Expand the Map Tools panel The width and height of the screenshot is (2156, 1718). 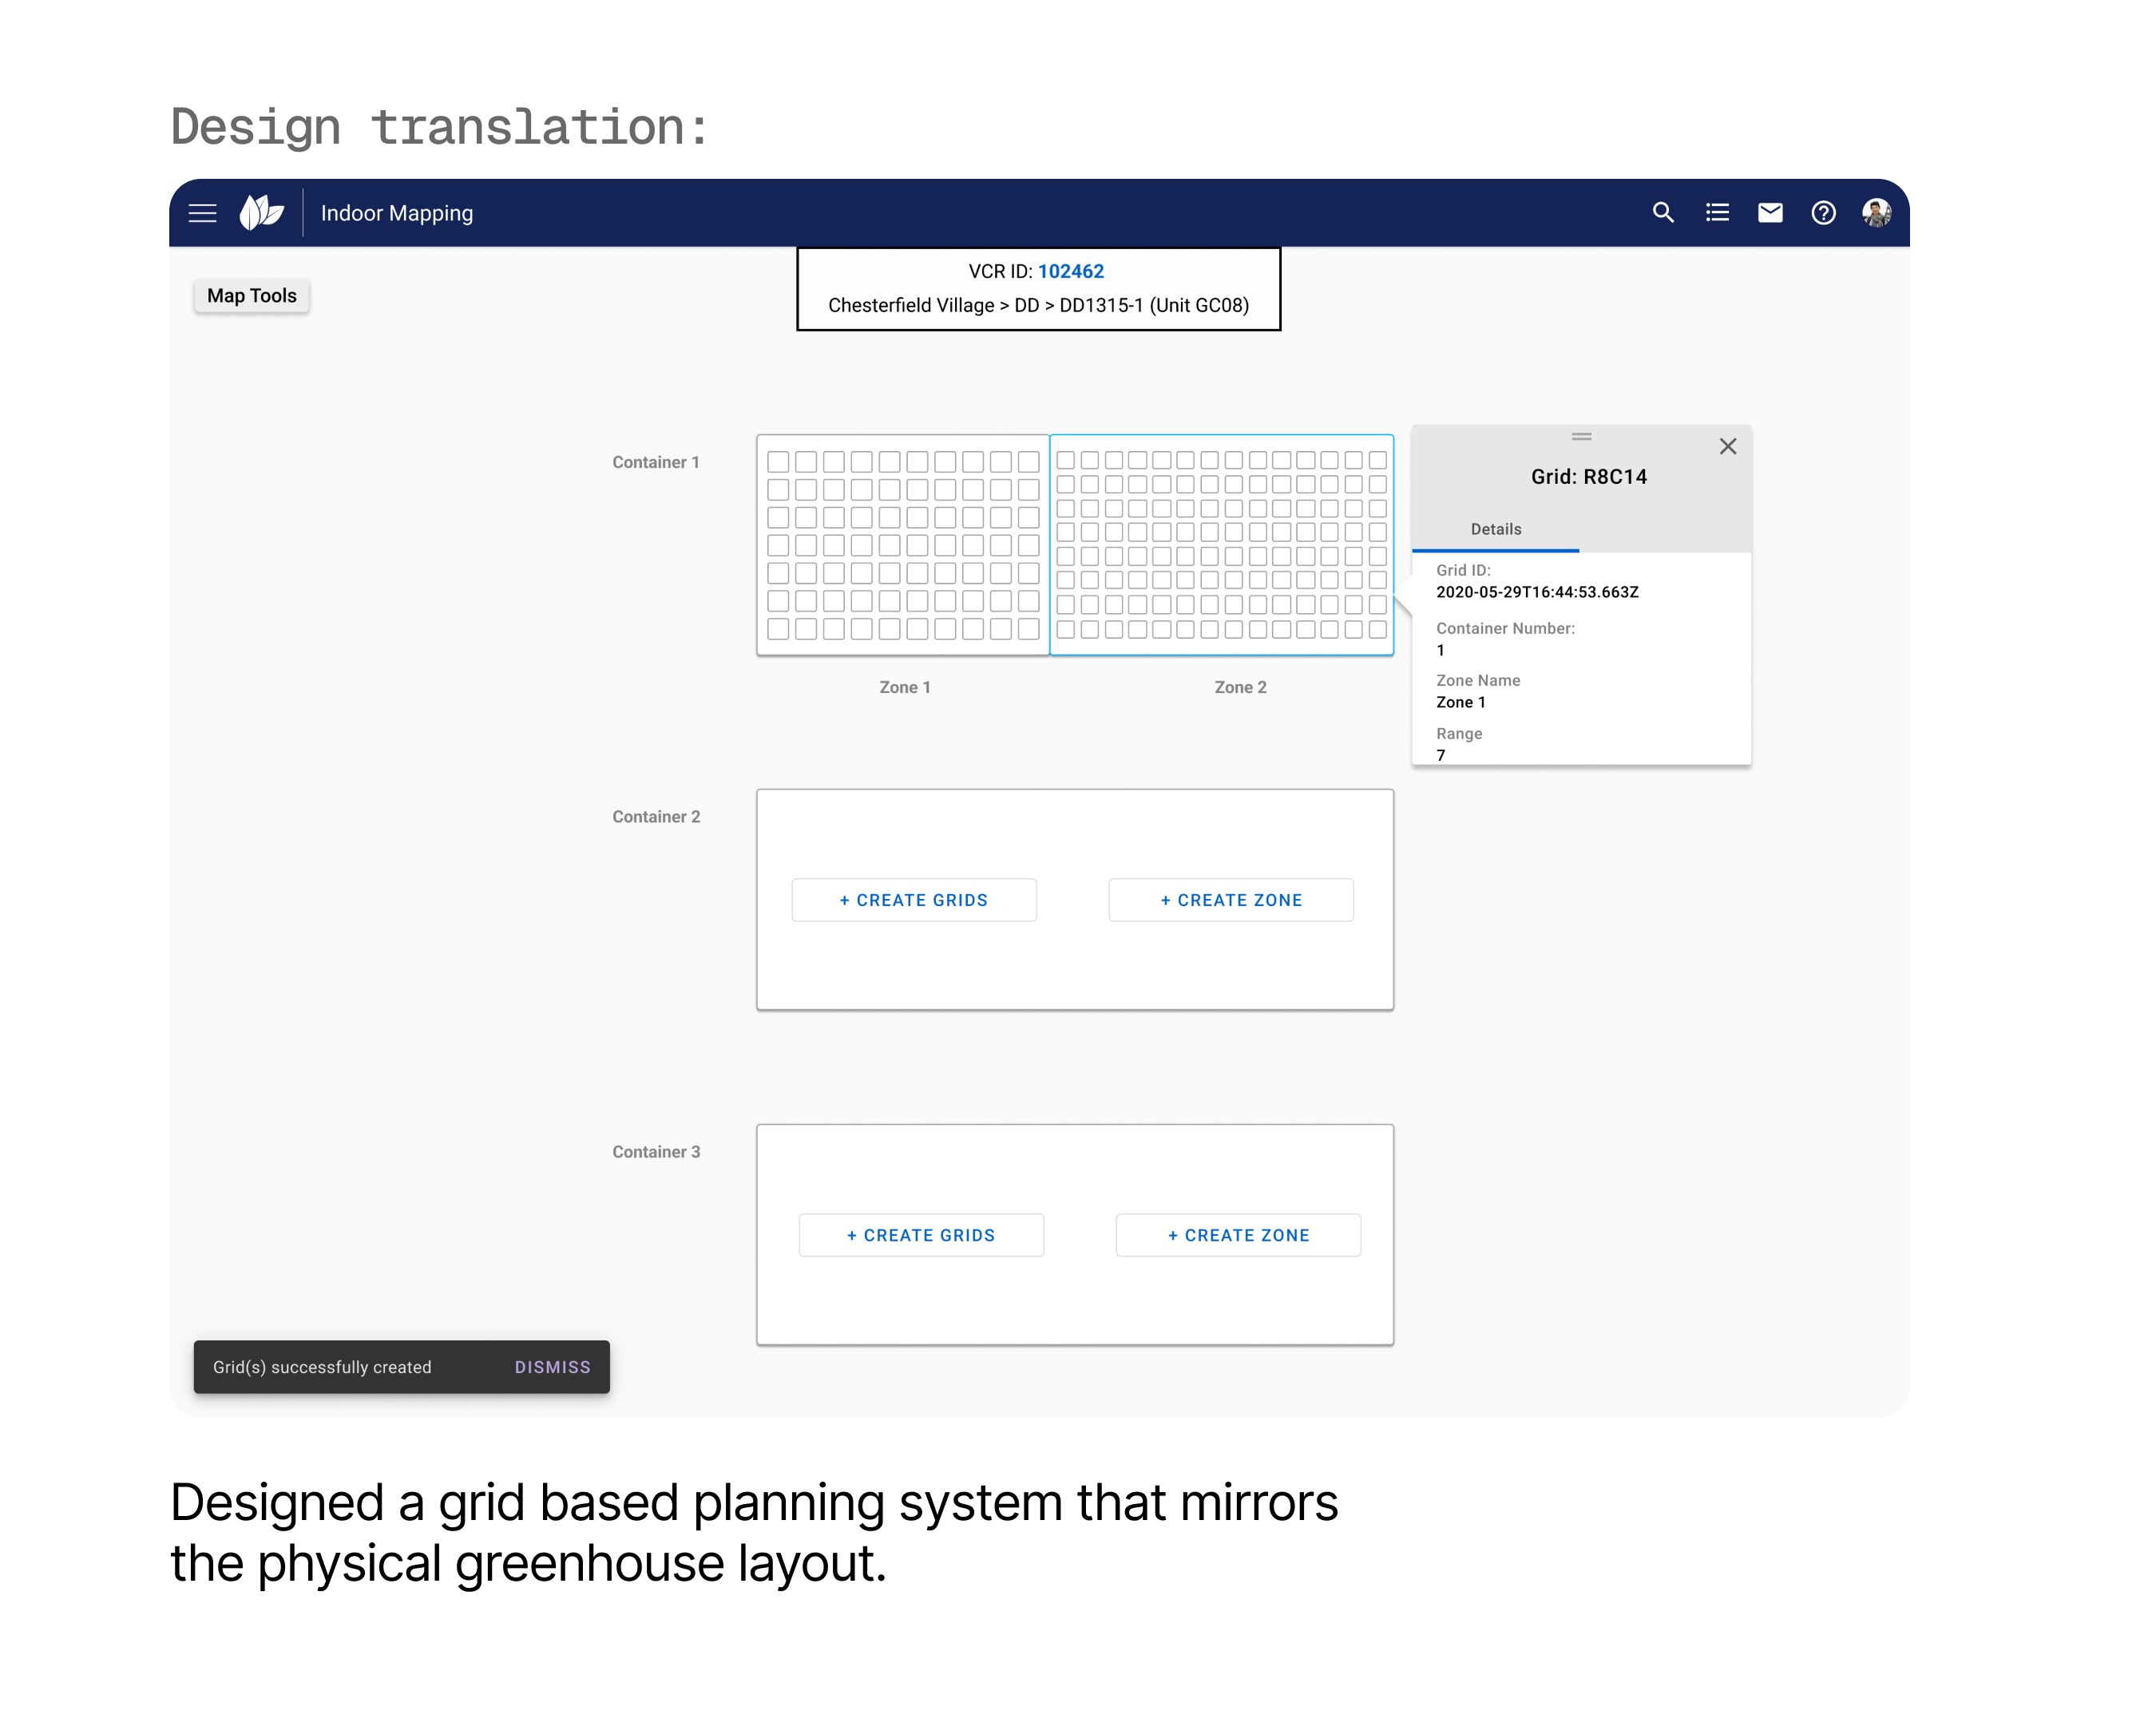pos(251,296)
